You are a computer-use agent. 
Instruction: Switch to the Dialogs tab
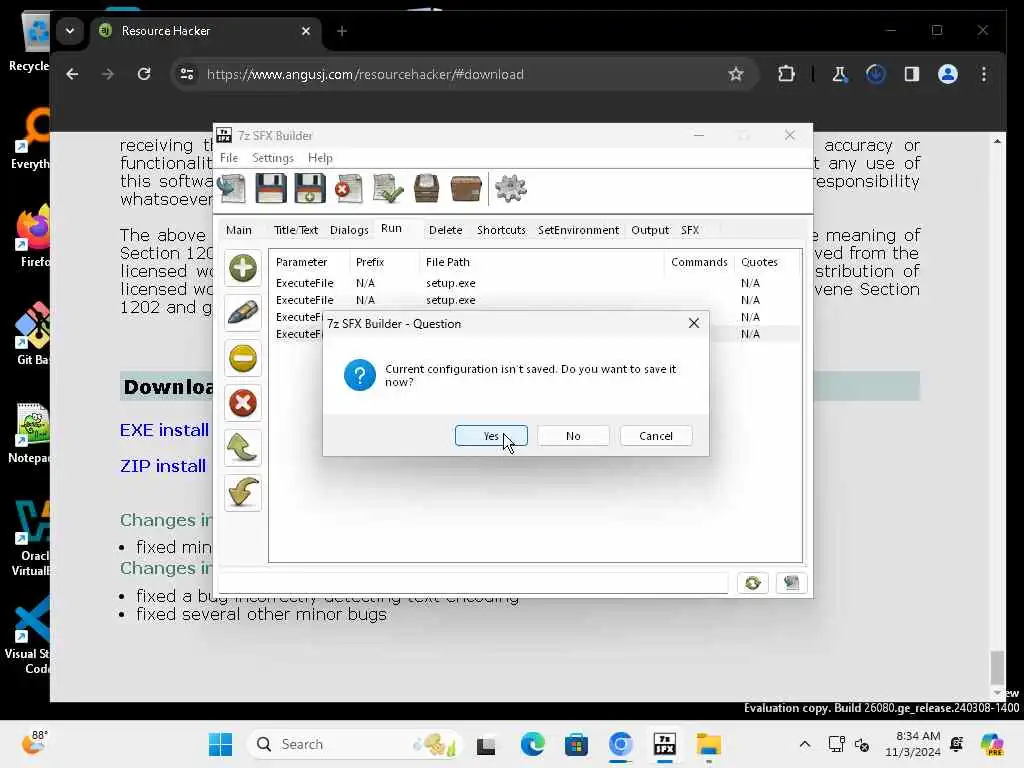(349, 230)
